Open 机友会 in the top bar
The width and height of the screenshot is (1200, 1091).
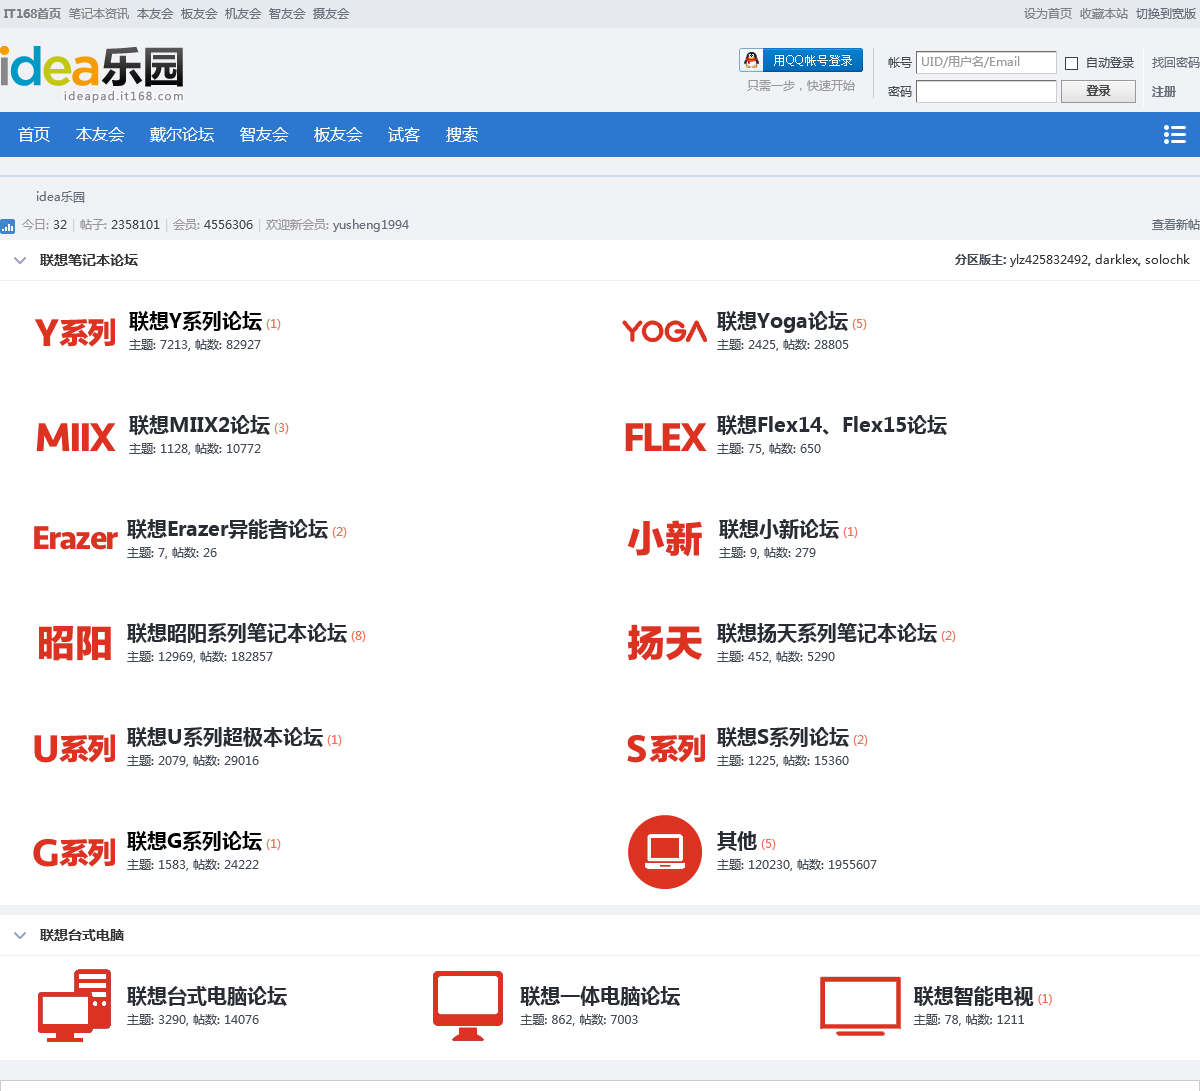pyautogui.click(x=243, y=14)
